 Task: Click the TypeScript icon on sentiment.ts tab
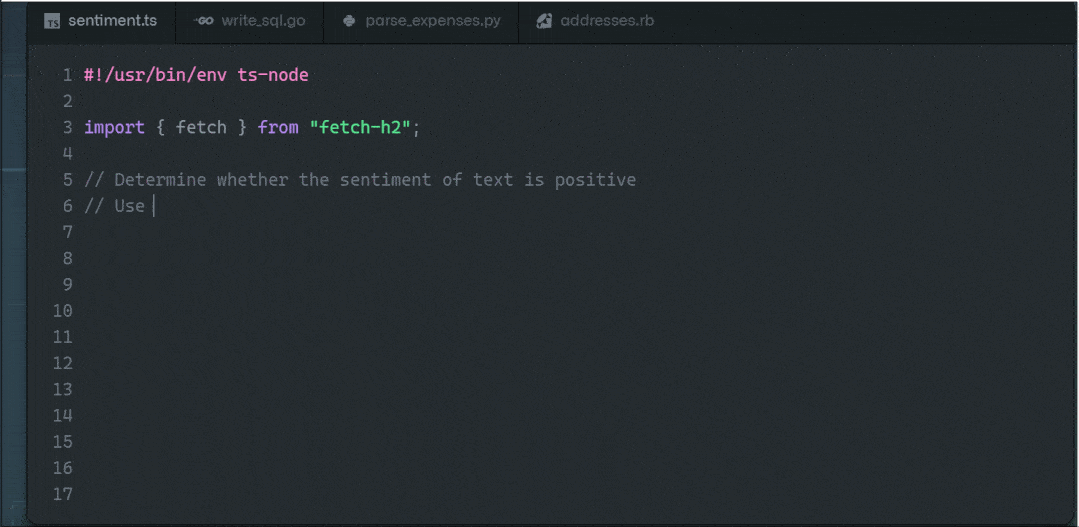52,21
